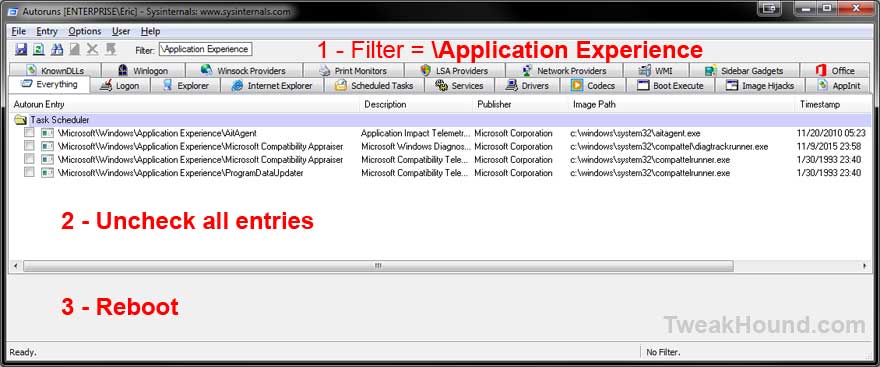880x367 pixels.
Task: Uncheck the AitAgent entry checkbox
Action: pos(29,133)
